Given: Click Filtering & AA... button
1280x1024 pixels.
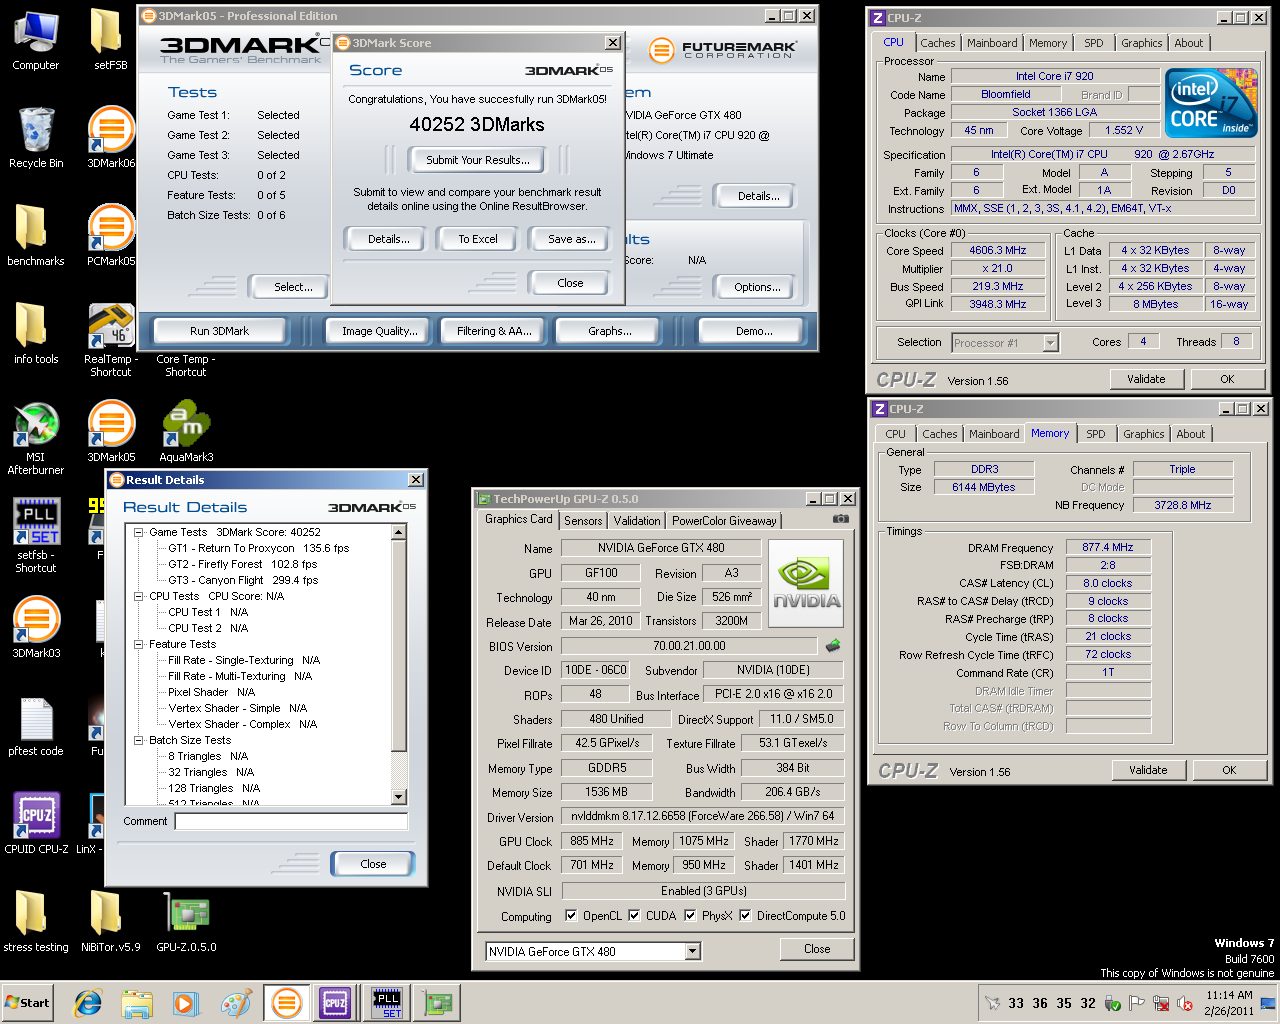Looking at the screenshot, I should coord(494,331).
